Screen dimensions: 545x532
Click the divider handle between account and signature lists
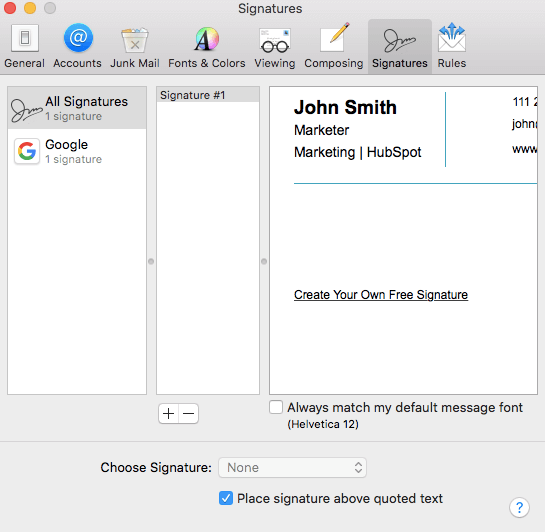(x=151, y=261)
